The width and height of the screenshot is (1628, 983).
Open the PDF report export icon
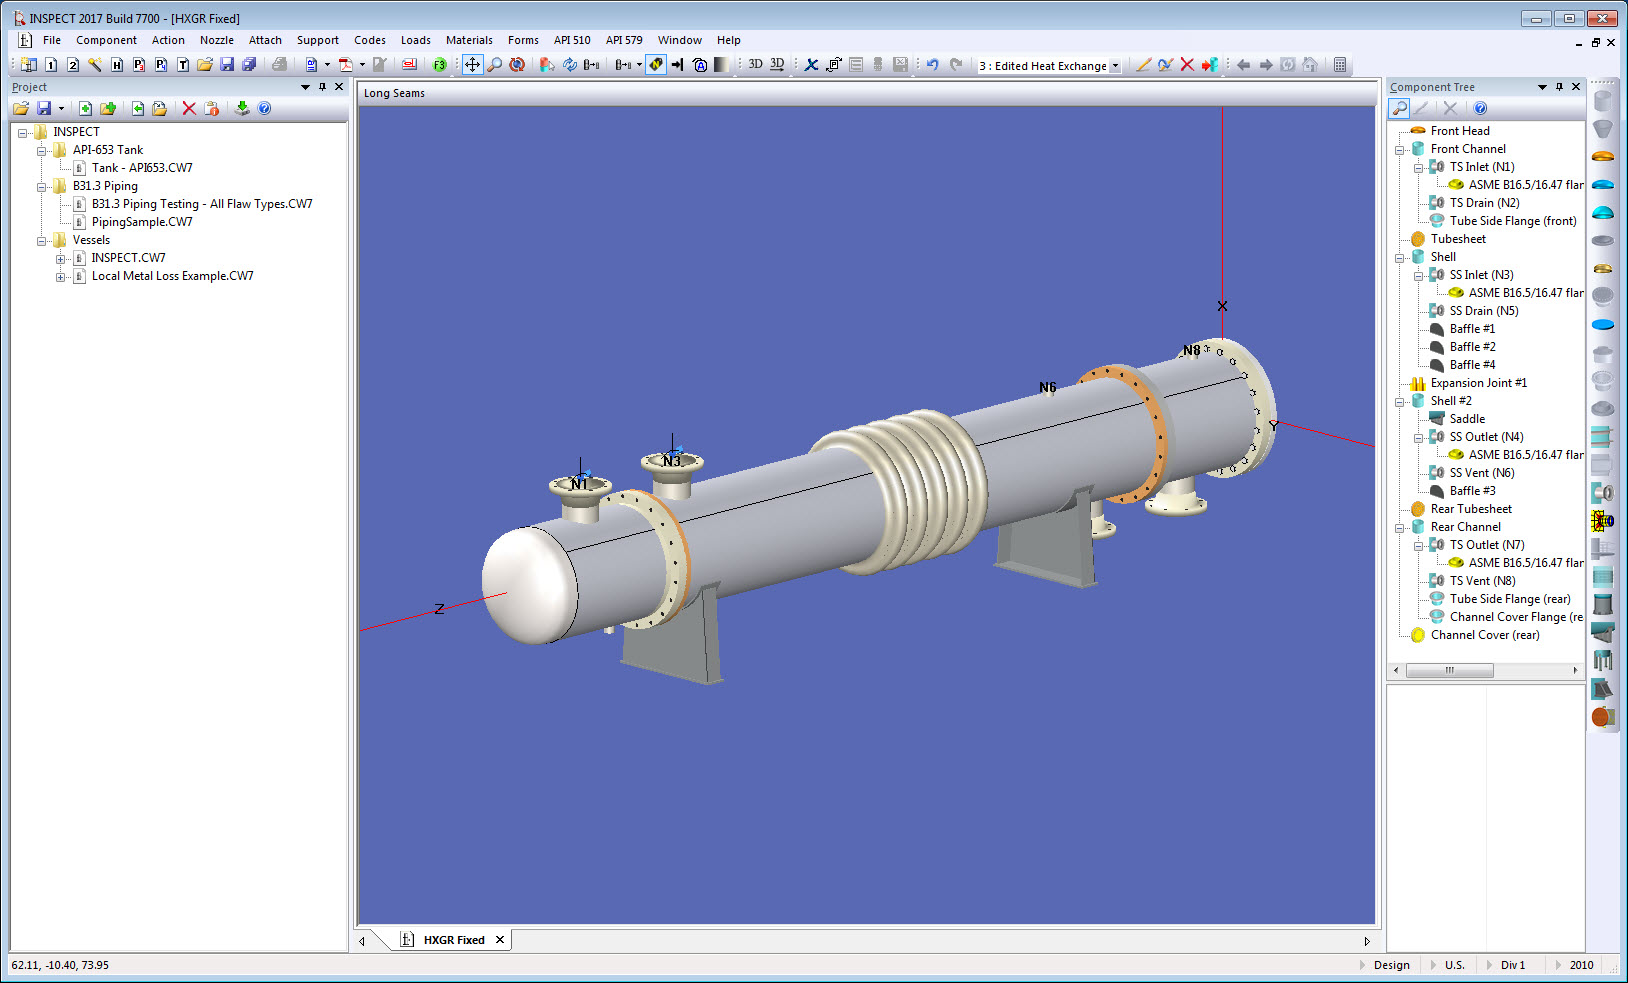(x=345, y=65)
